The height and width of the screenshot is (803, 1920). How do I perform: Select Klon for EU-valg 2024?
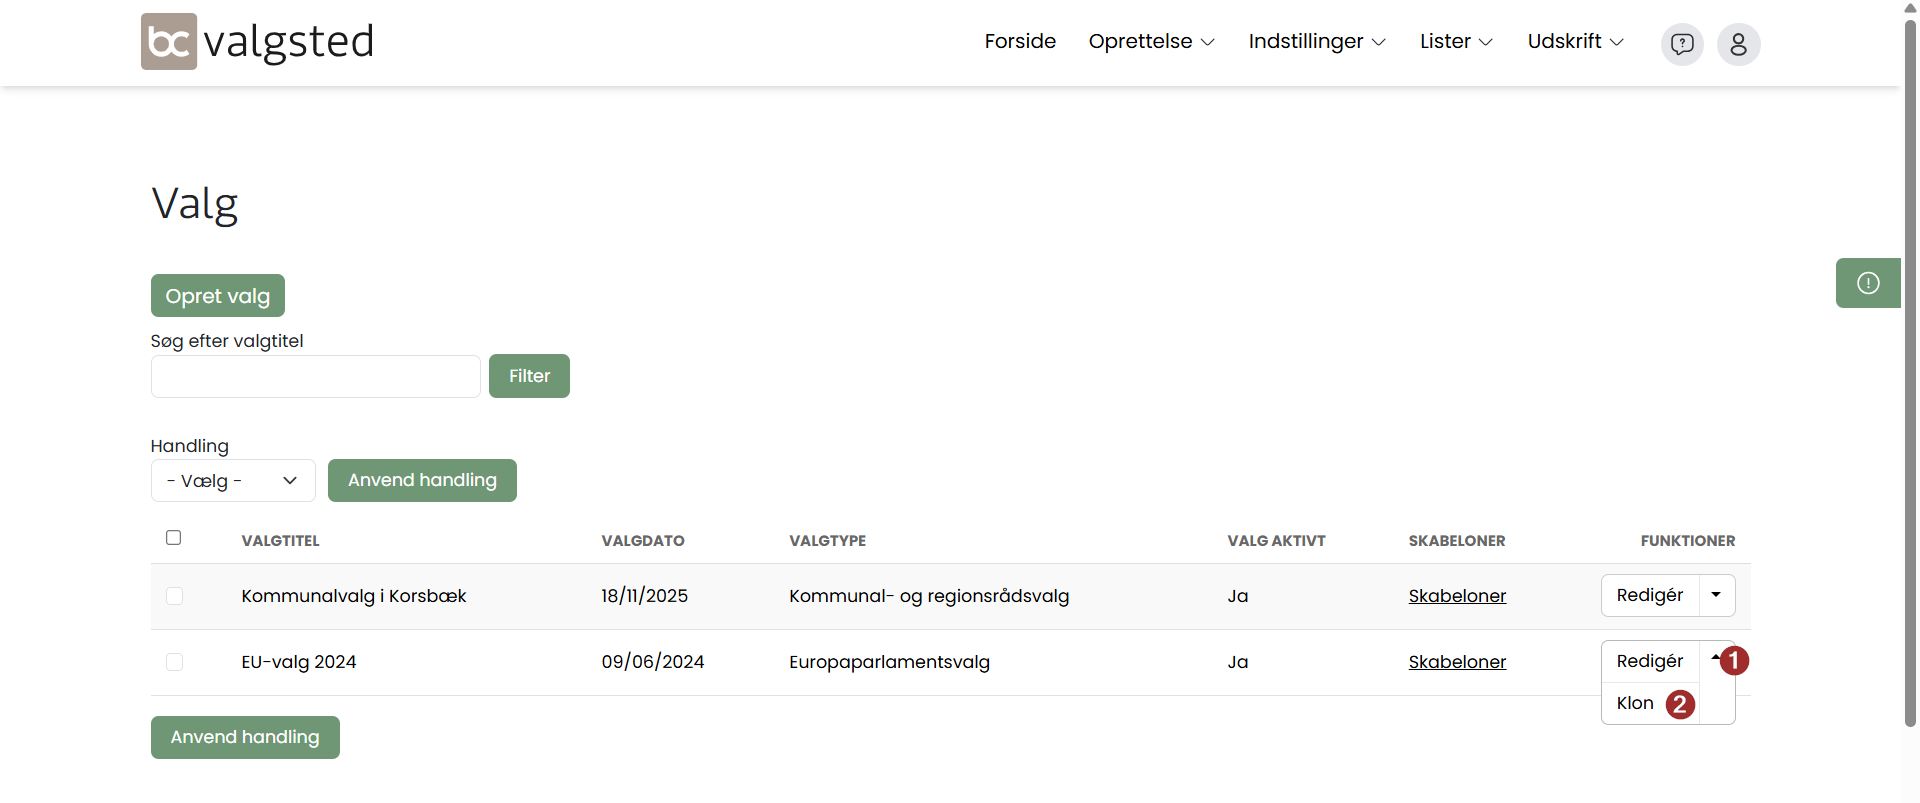coord(1635,703)
